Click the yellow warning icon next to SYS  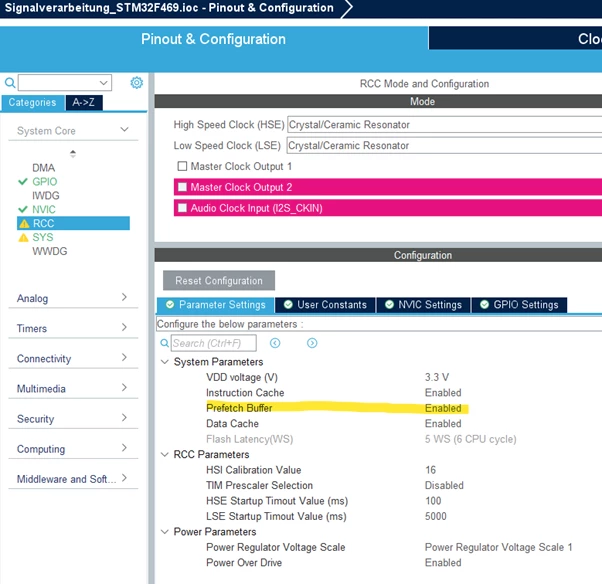coord(23,237)
